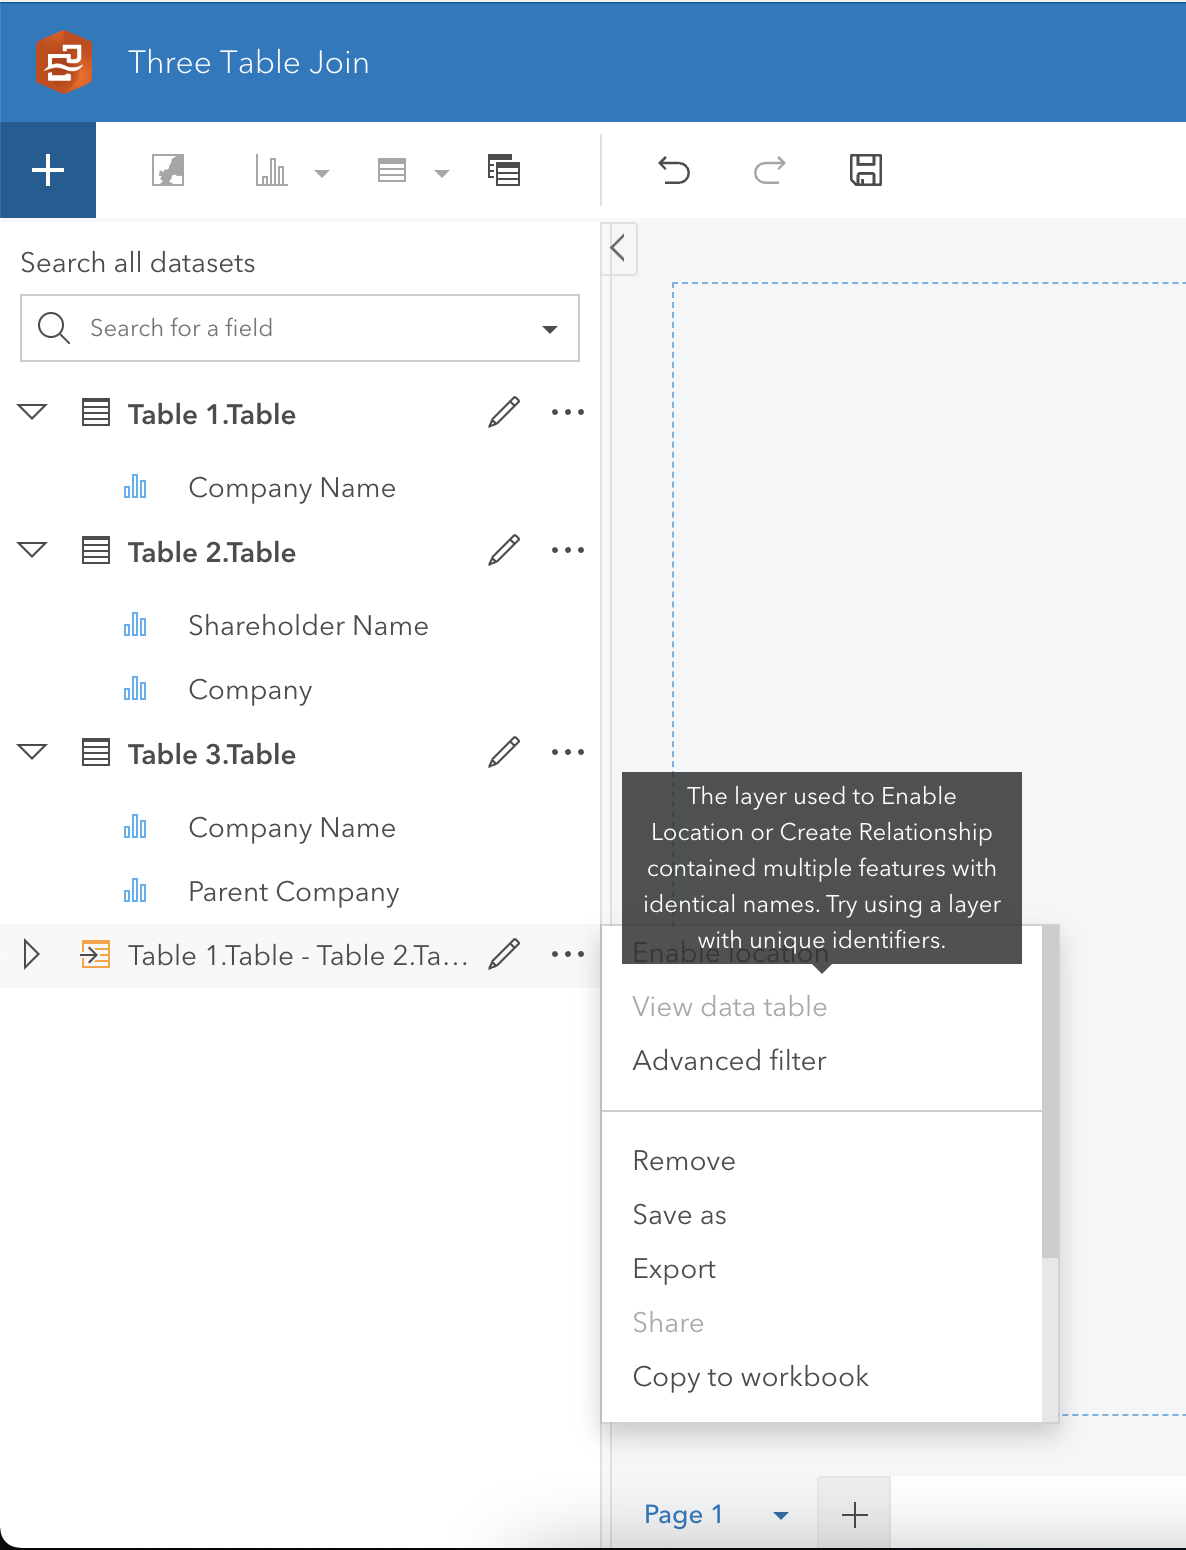
Task: Collapse the Table 1.Table field list
Action: [31, 412]
